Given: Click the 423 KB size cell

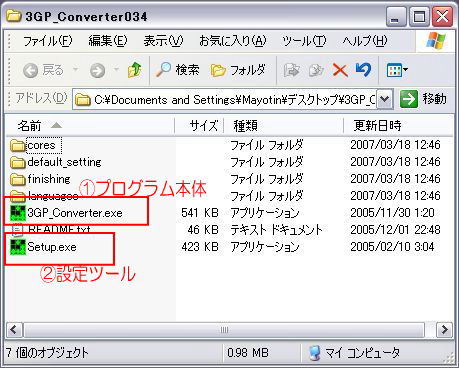Looking at the screenshot, I should pyautogui.click(x=200, y=247).
